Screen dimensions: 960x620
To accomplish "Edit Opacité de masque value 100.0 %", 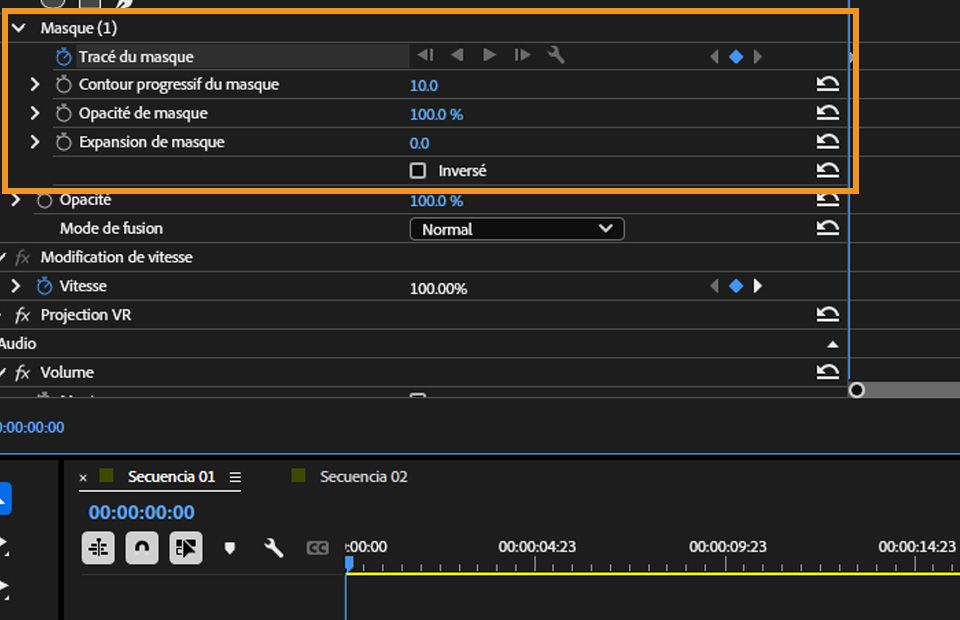I will coord(437,114).
